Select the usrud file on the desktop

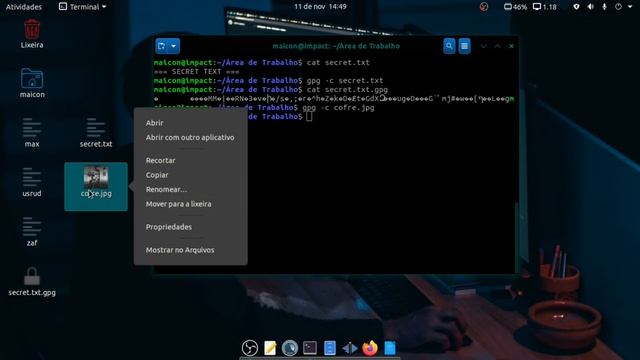32,177
